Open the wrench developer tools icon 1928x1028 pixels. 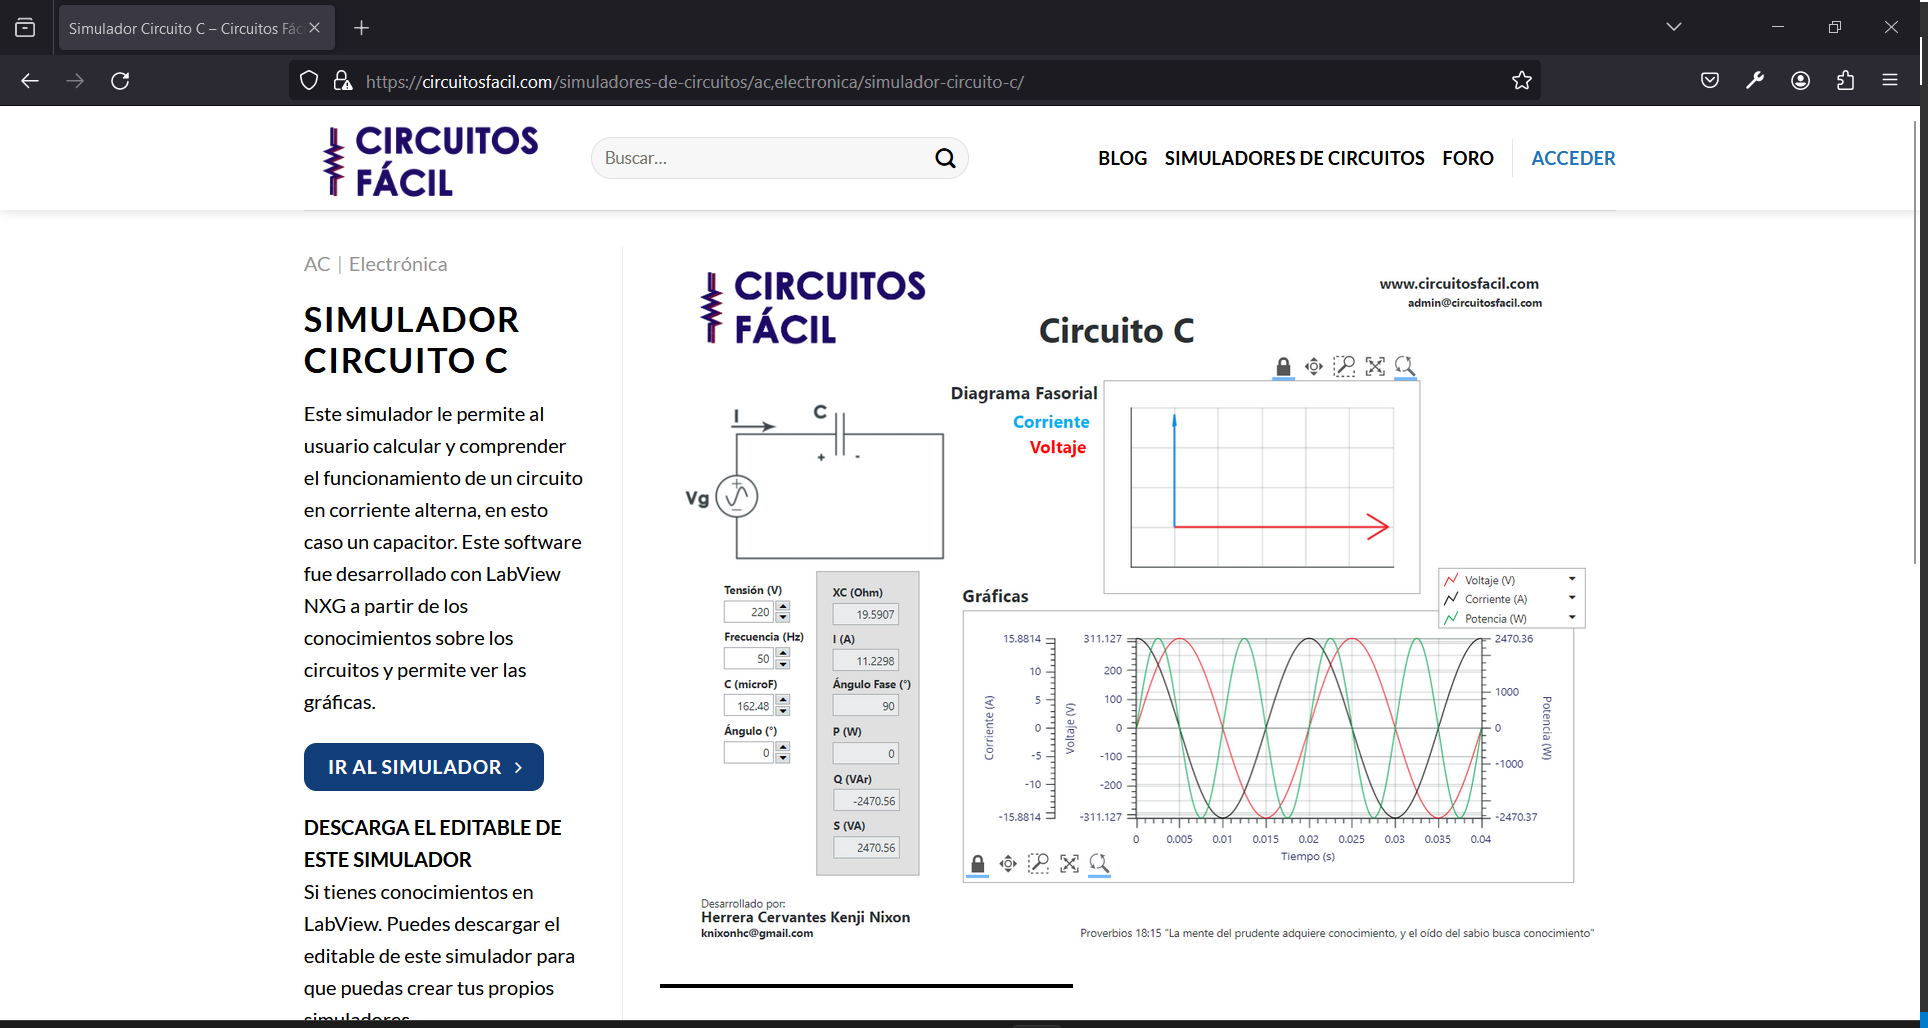tap(1755, 81)
